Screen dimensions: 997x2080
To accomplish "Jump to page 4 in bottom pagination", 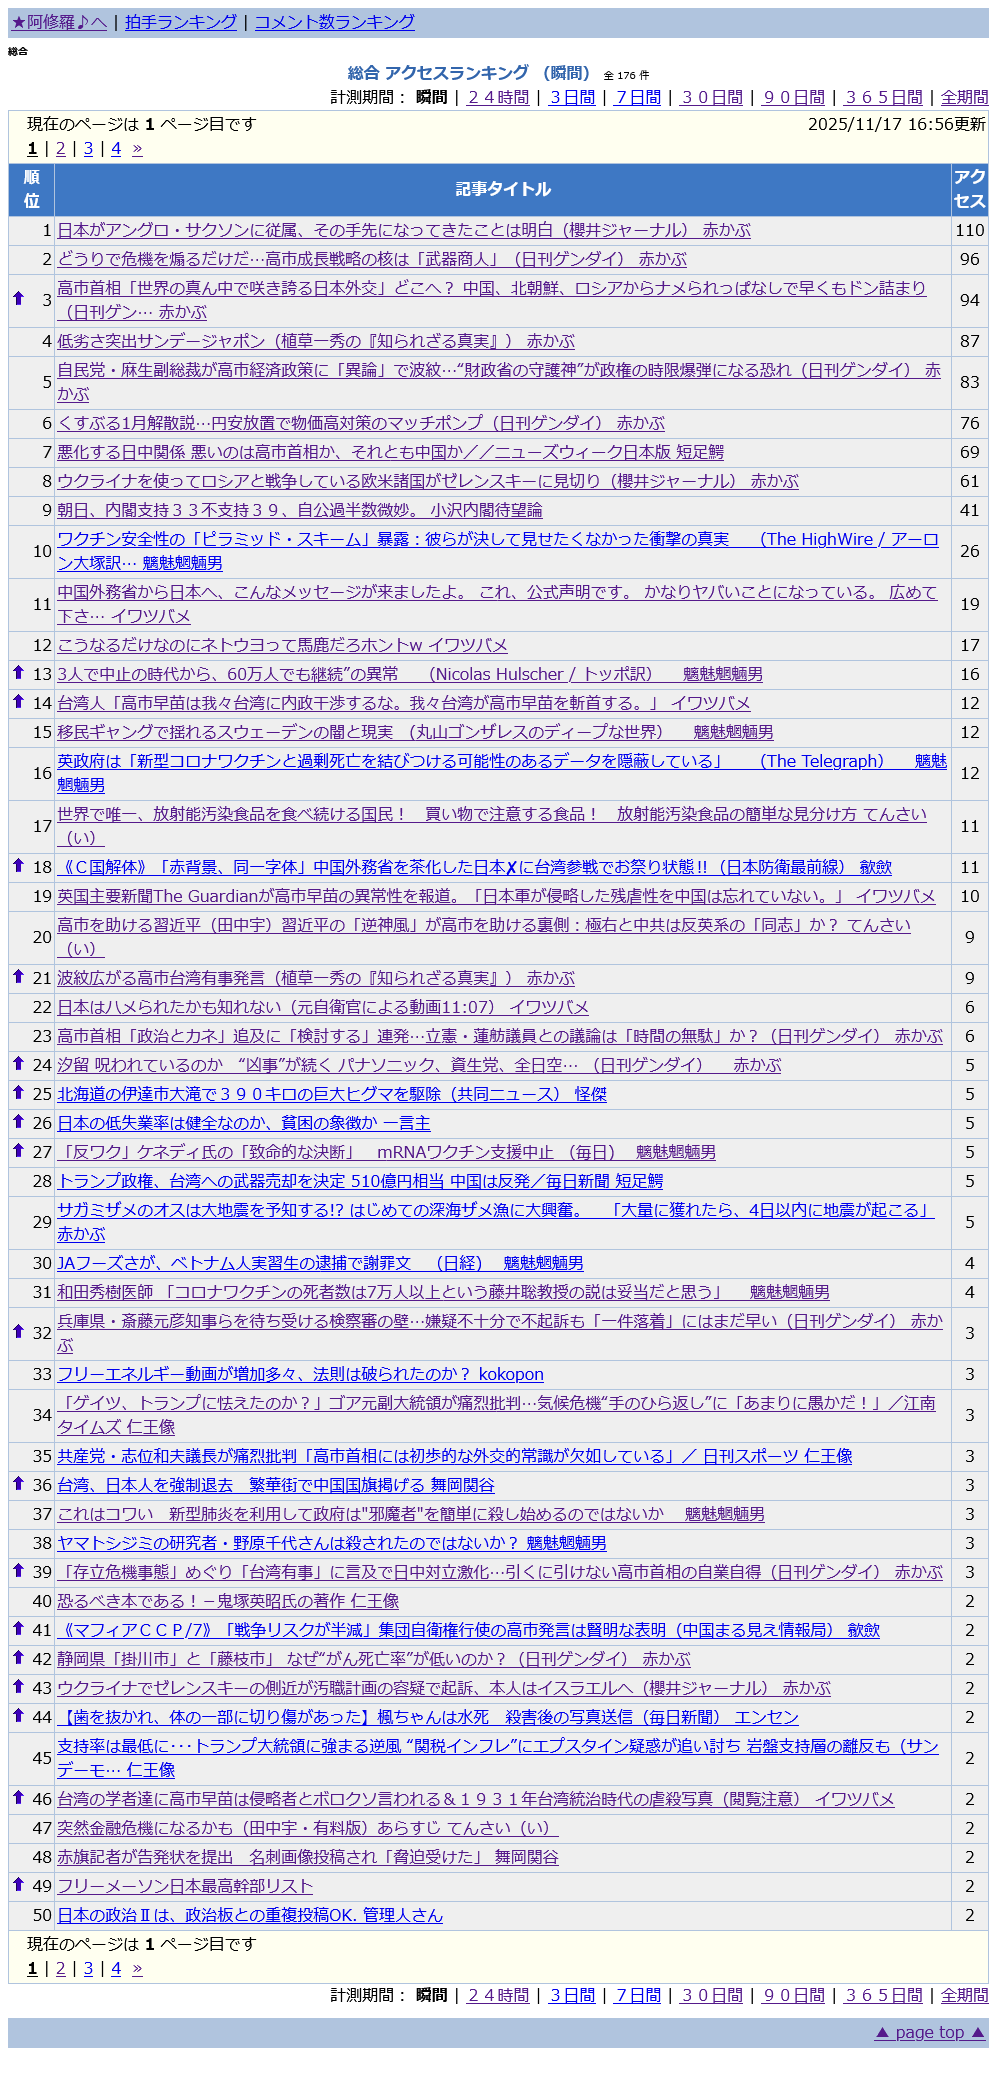I will click(x=116, y=1968).
